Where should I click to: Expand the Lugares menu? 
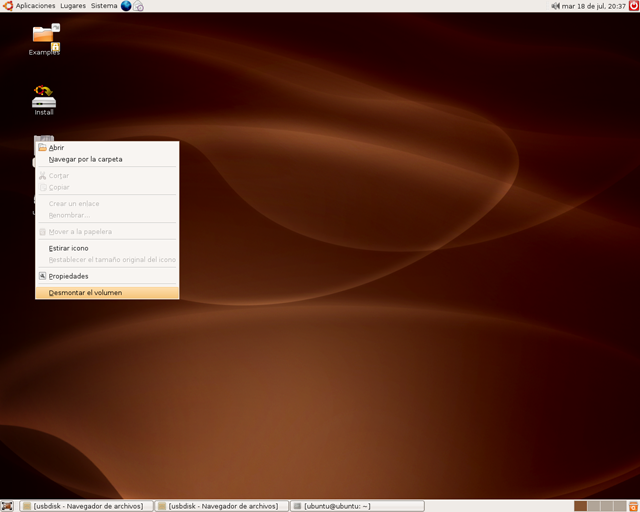(x=73, y=6)
